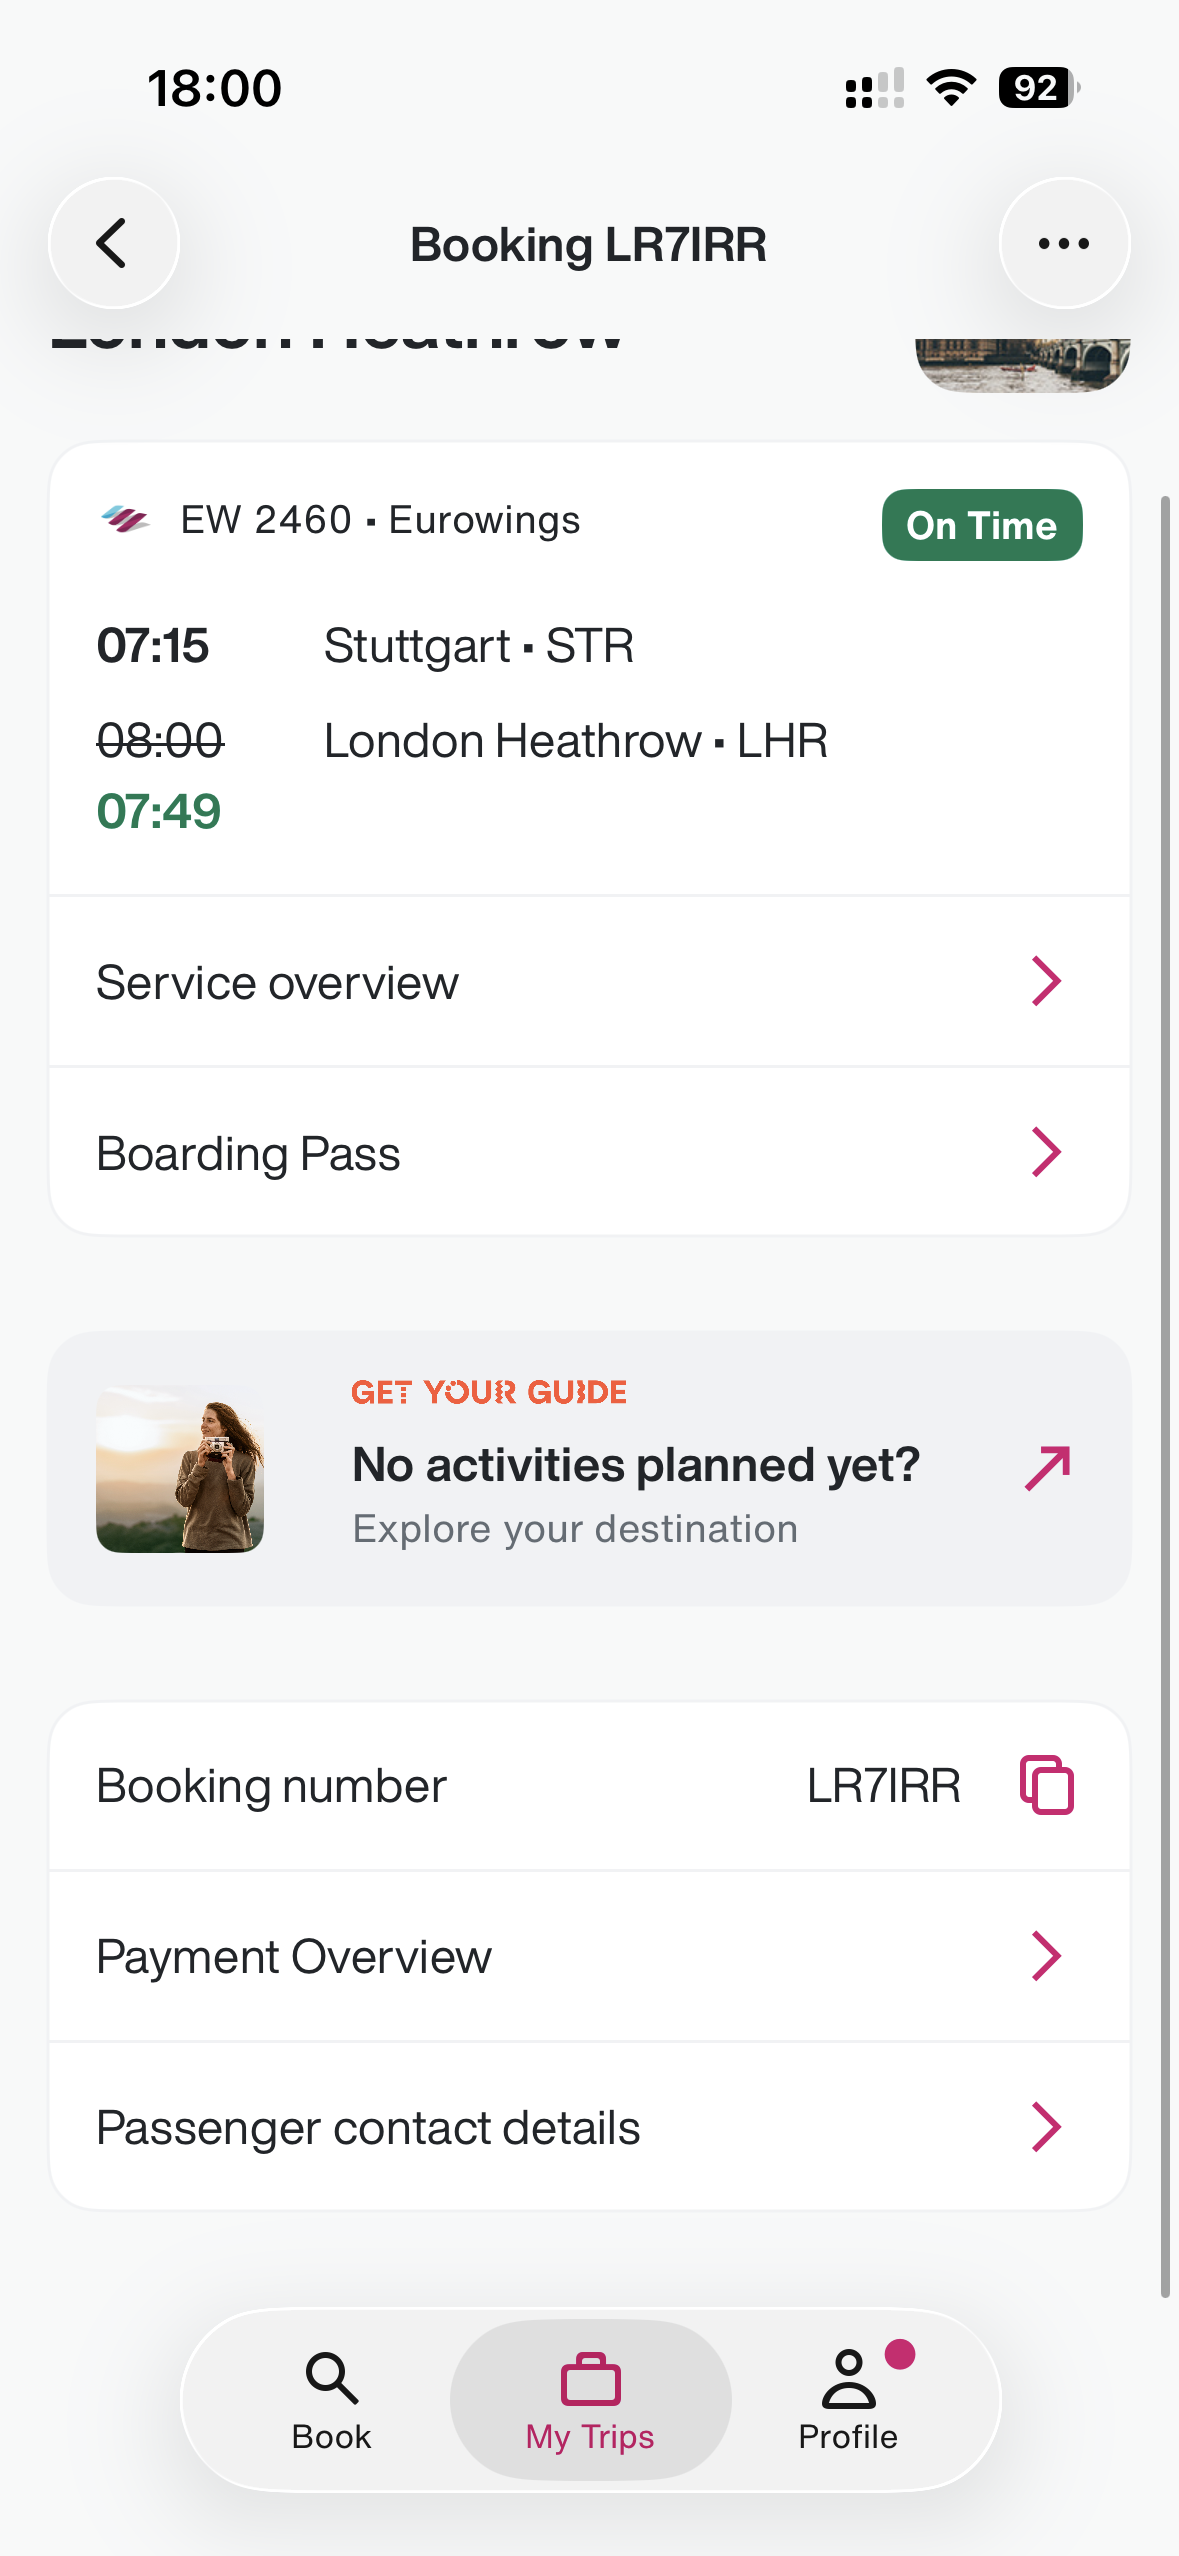Expand Boarding Pass chevron
Viewport: 1179px width, 2556px height.
(1045, 1153)
